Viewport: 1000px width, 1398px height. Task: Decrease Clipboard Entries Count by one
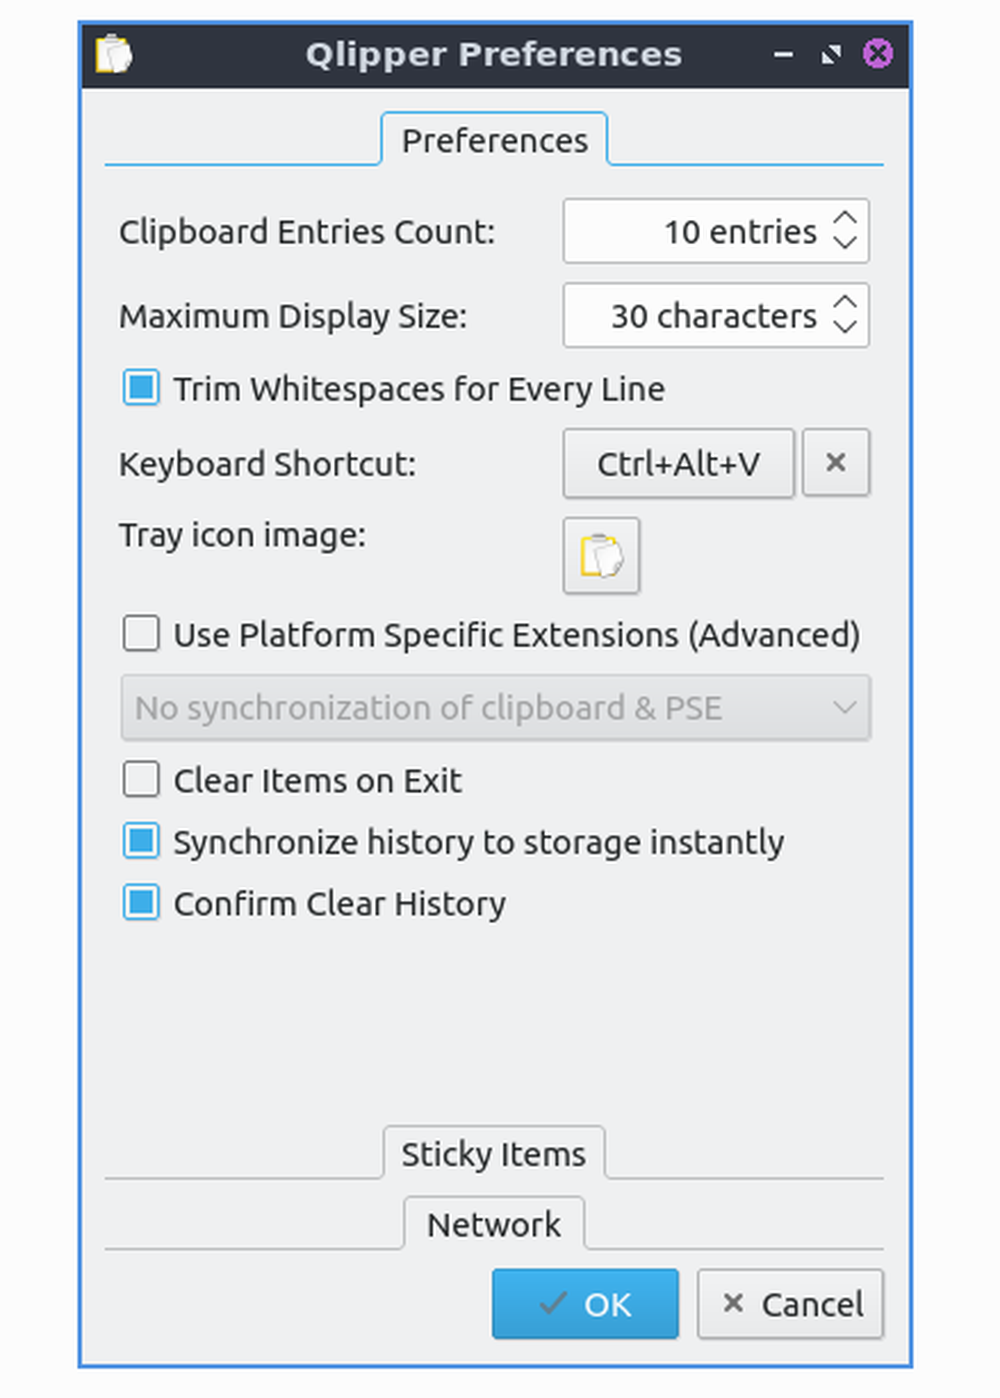(845, 243)
